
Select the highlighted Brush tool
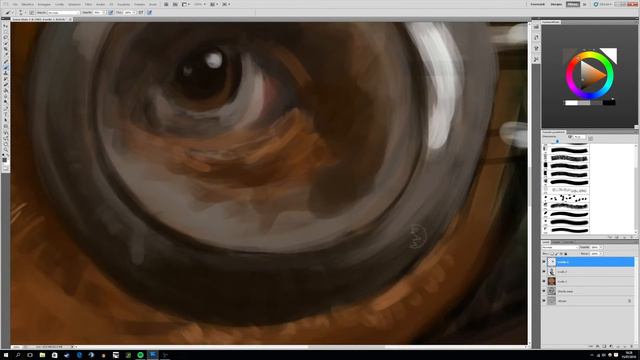[x=5, y=67]
